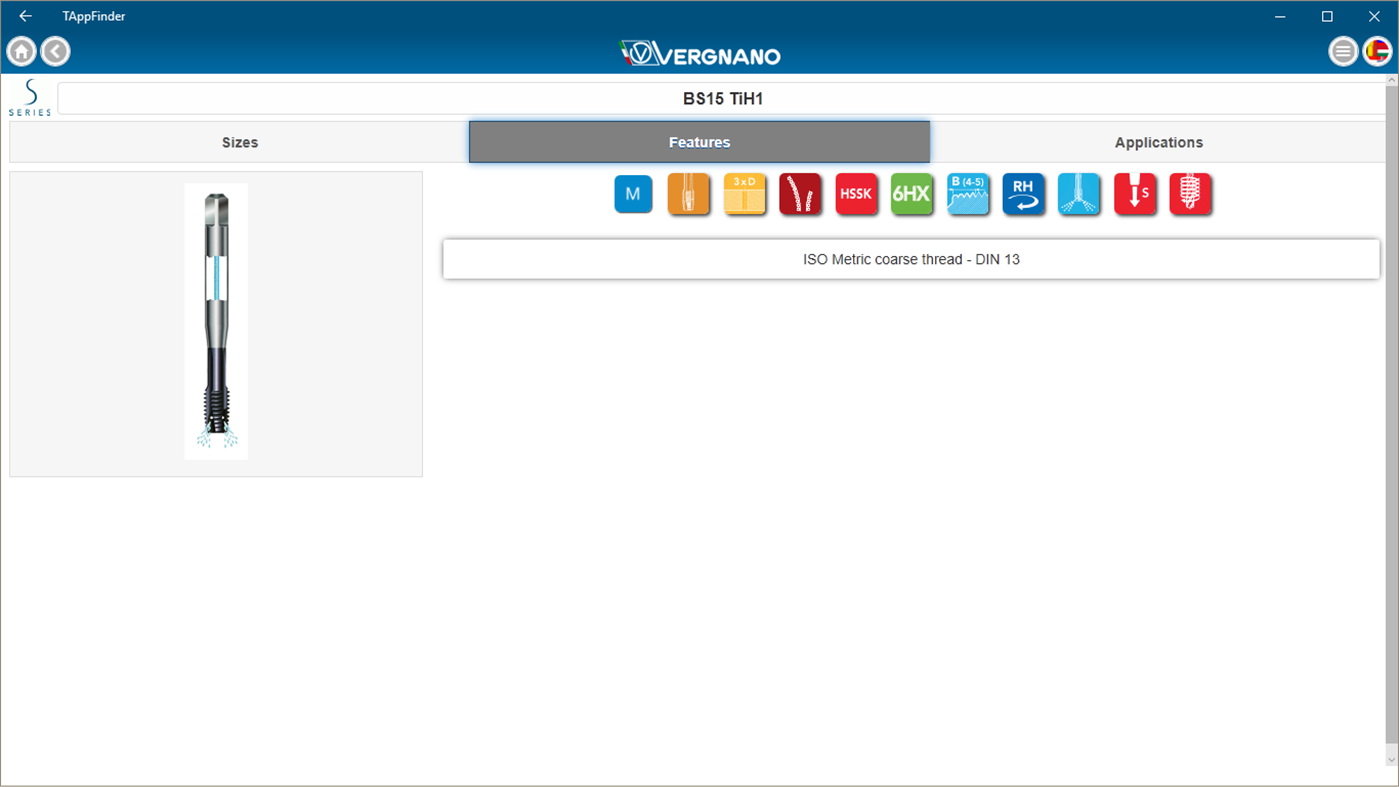1399x787 pixels.
Task: Maximize the TAppFinder window
Action: tap(1327, 16)
